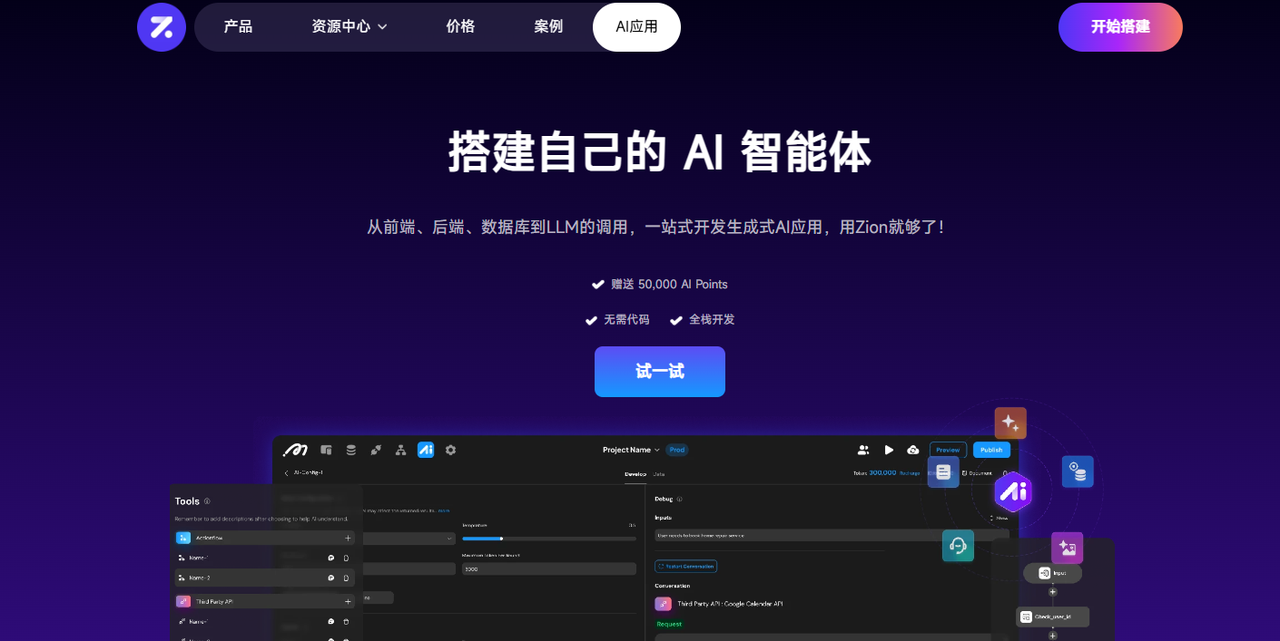Switch to the Develop tab
This screenshot has height=641, width=1280.
coord(635,474)
